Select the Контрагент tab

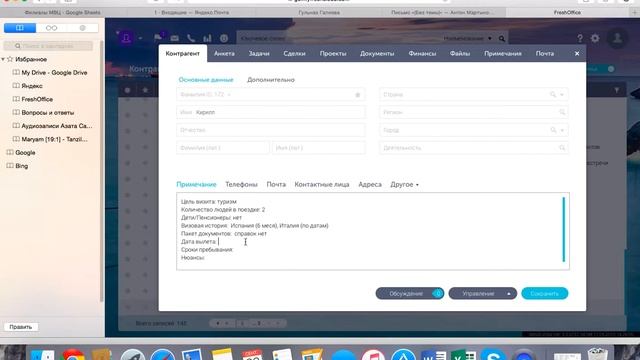pyautogui.click(x=183, y=53)
